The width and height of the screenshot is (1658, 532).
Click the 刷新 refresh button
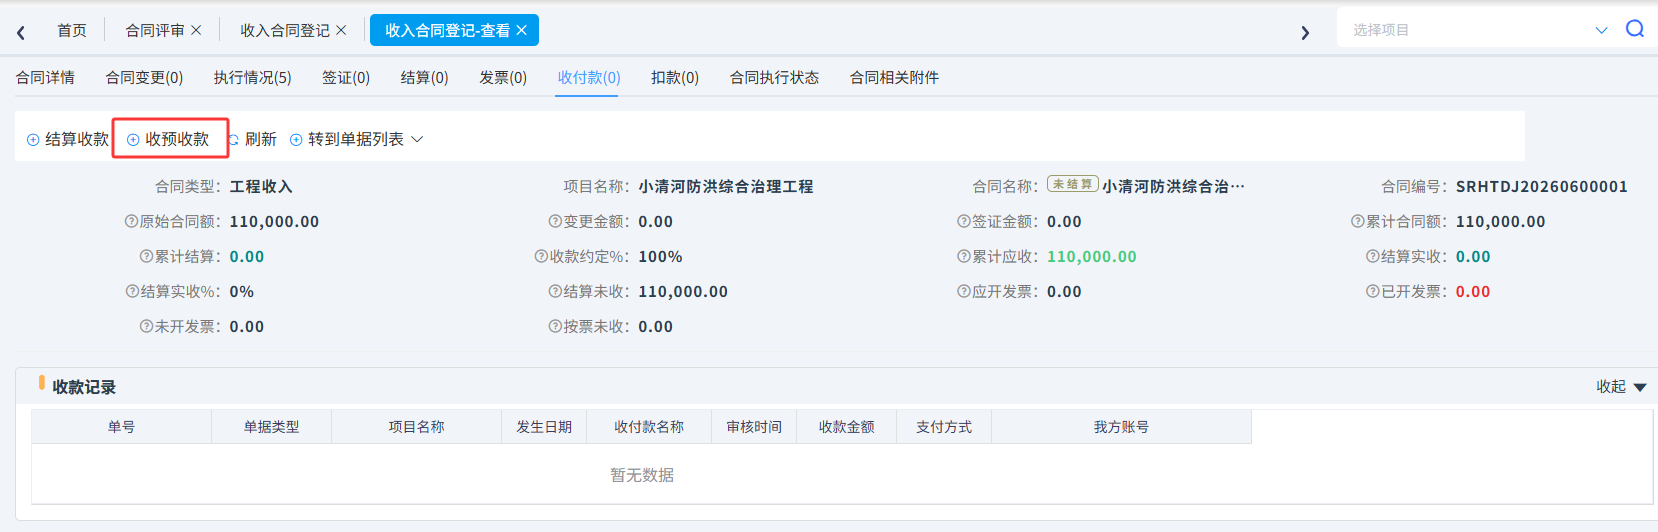(252, 139)
